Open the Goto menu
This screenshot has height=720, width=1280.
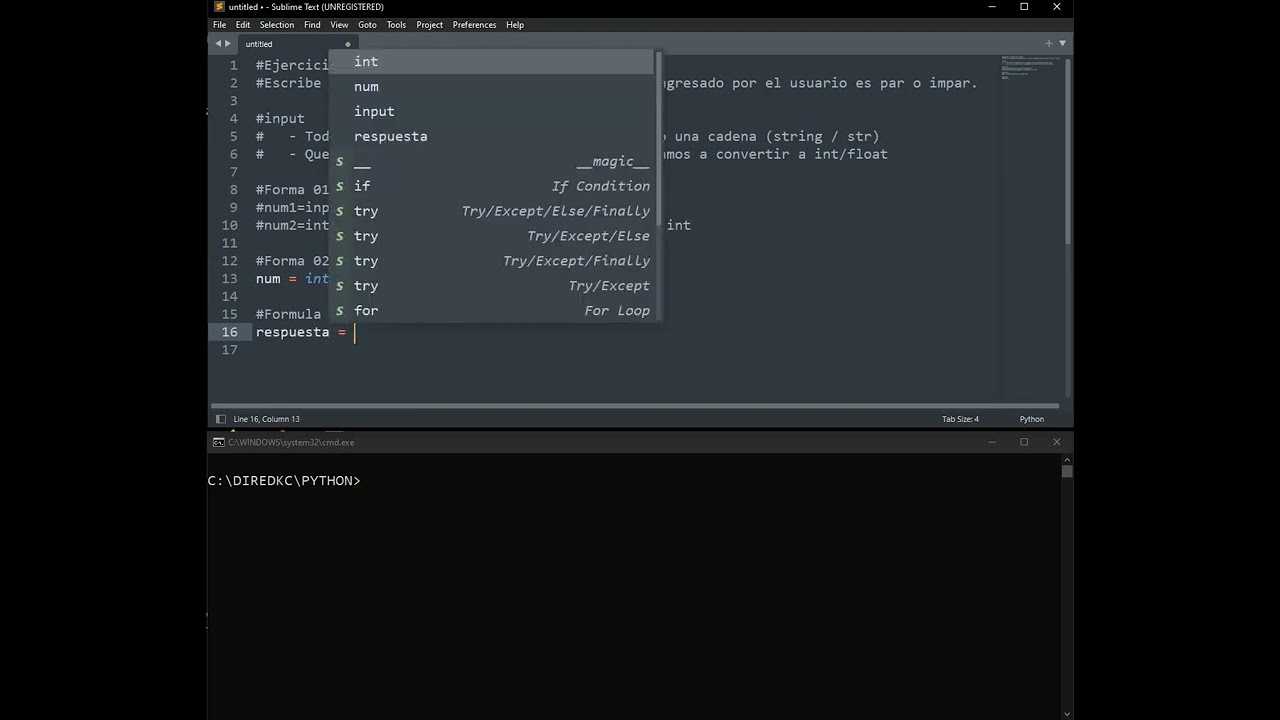tap(367, 25)
